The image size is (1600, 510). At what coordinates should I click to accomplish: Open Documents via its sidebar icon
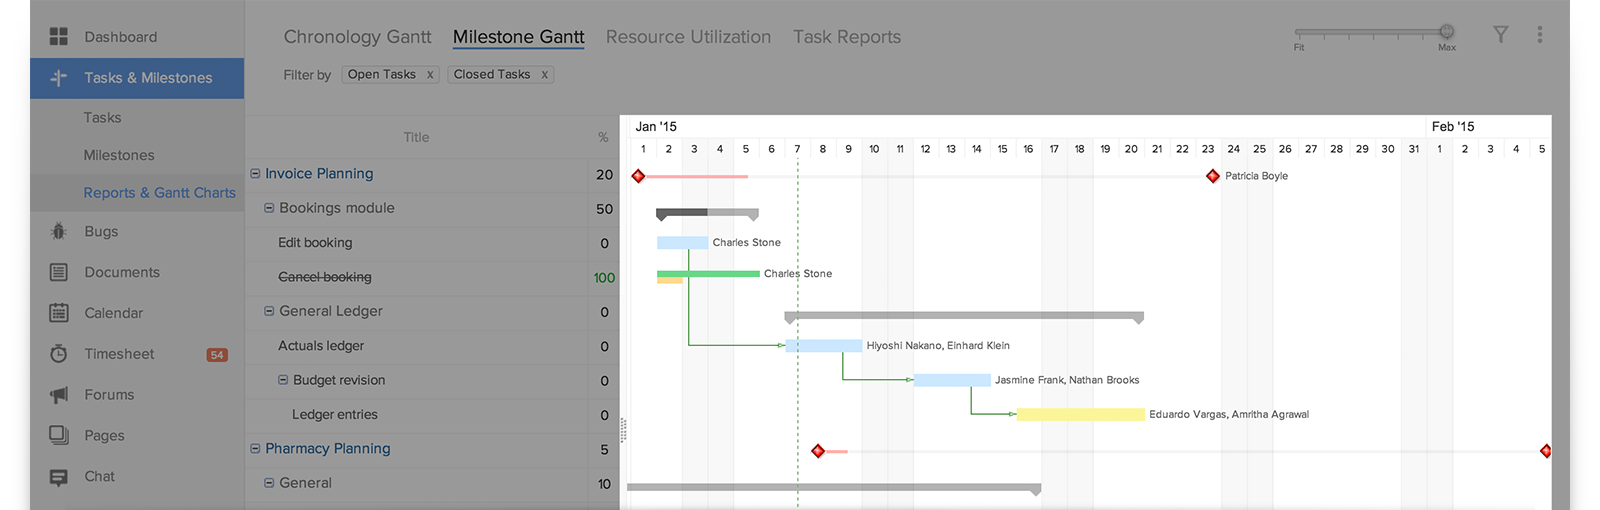click(x=59, y=272)
